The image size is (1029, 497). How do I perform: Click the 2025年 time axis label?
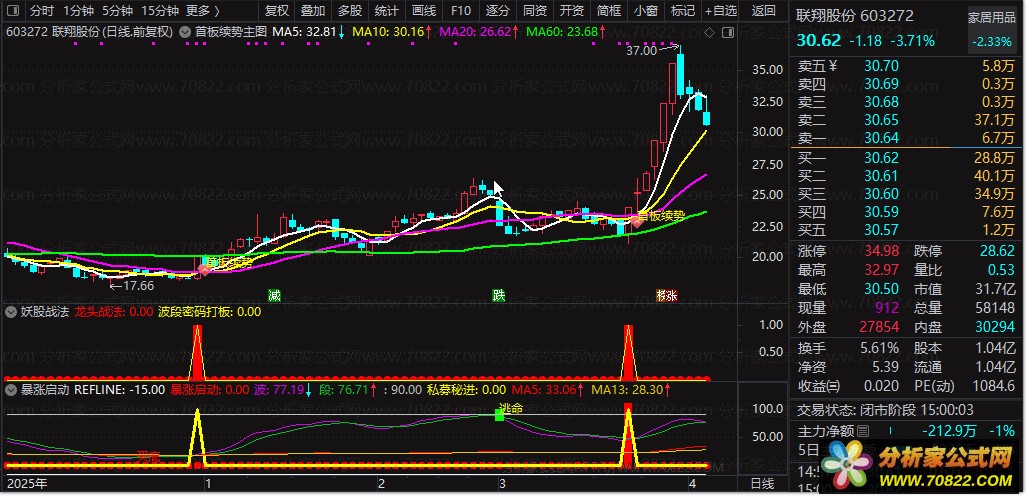point(27,485)
